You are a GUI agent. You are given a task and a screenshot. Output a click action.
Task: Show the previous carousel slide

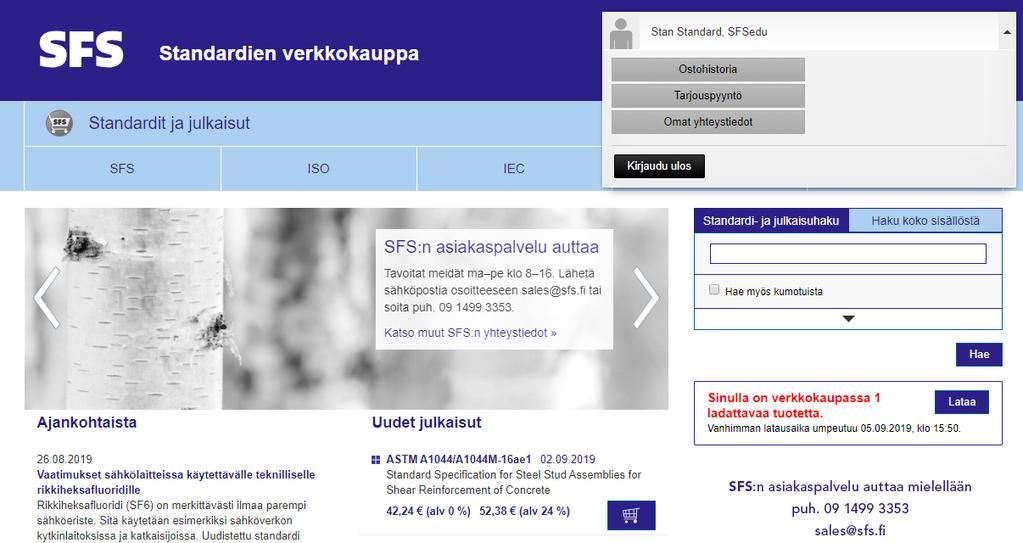point(47,297)
